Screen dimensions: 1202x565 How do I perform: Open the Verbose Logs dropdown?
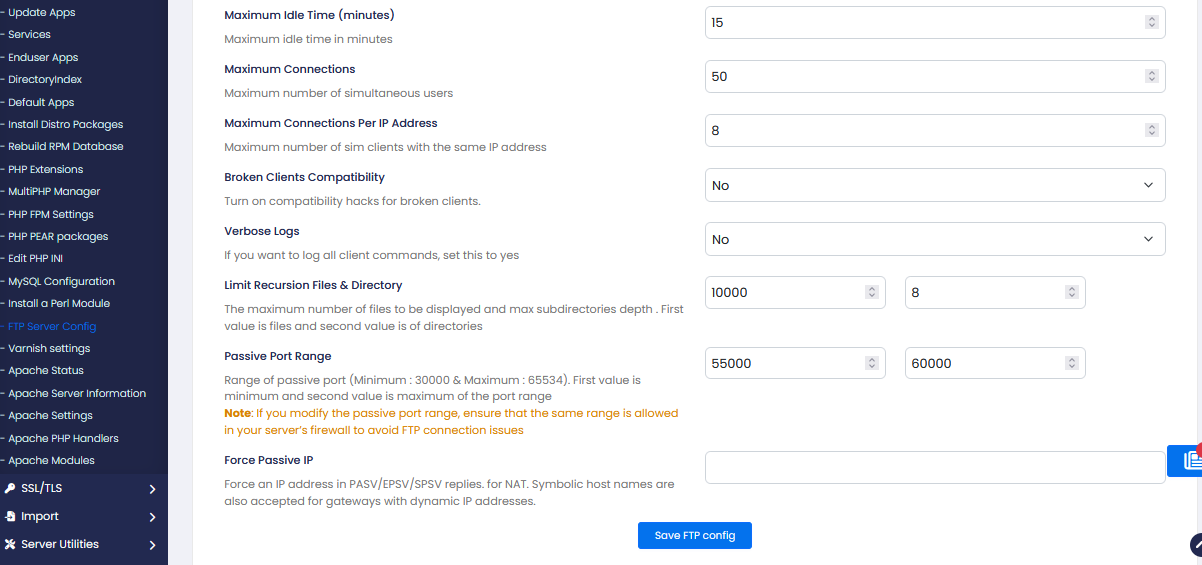(x=935, y=239)
